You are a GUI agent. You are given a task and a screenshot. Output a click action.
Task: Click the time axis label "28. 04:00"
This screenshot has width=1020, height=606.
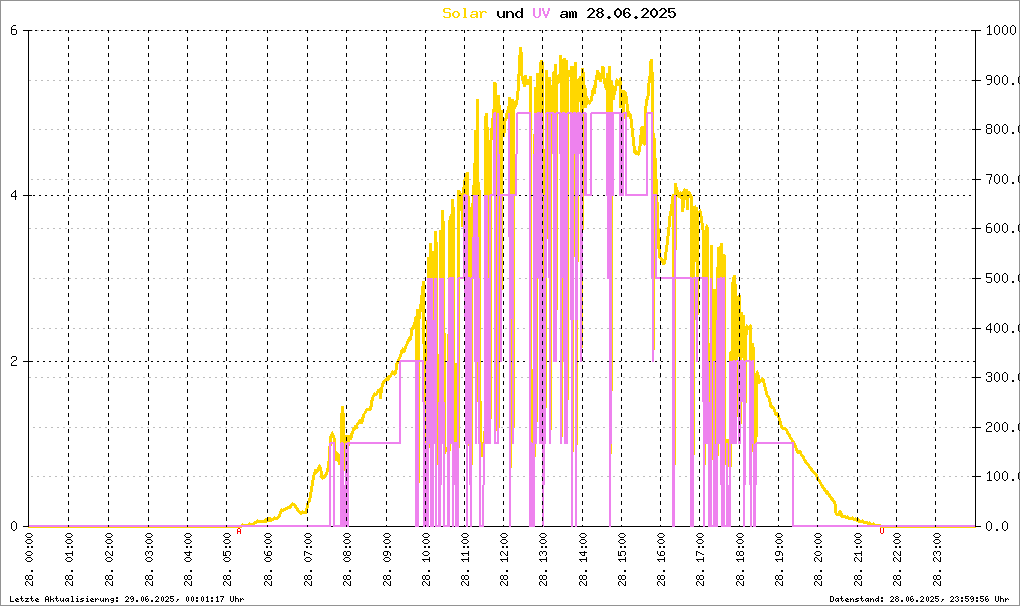pos(188,560)
